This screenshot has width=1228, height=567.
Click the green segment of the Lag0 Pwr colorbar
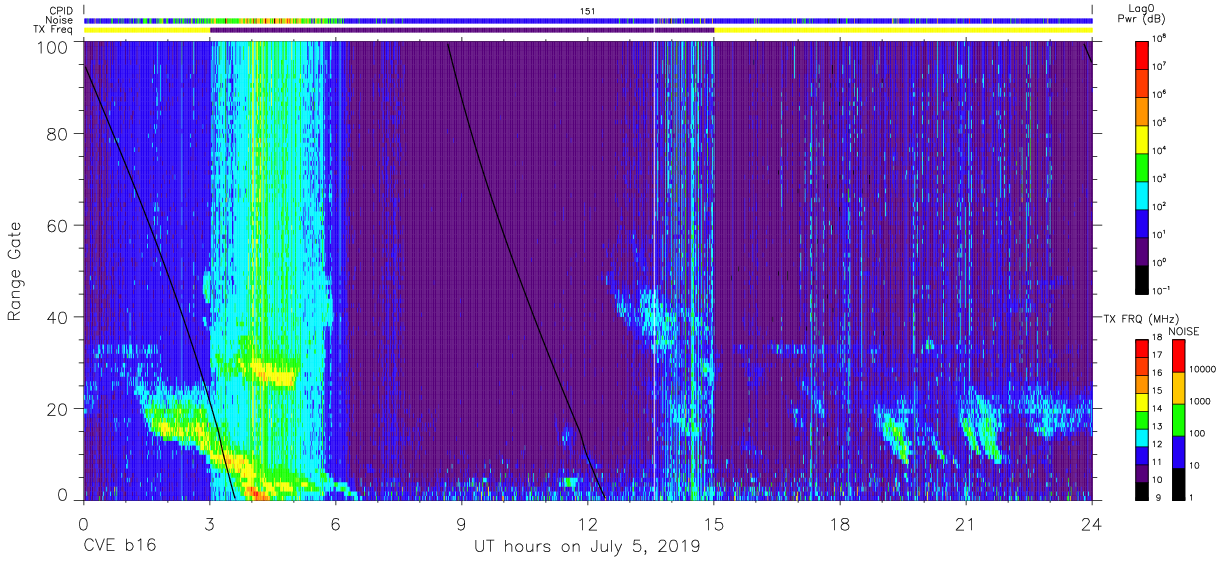pyautogui.click(x=1144, y=165)
